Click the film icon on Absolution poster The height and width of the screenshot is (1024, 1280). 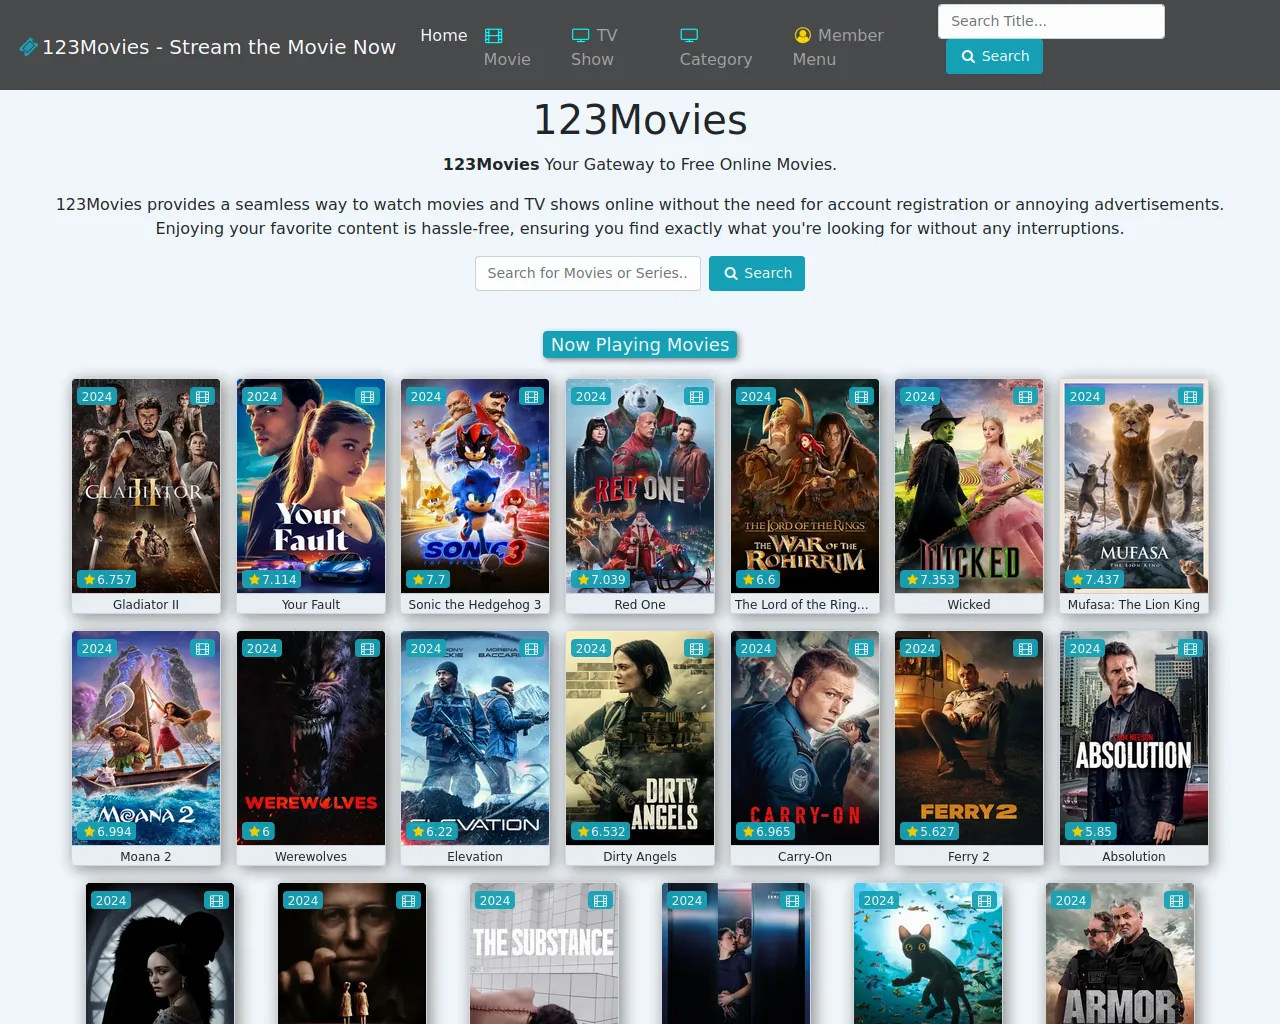tap(1191, 649)
